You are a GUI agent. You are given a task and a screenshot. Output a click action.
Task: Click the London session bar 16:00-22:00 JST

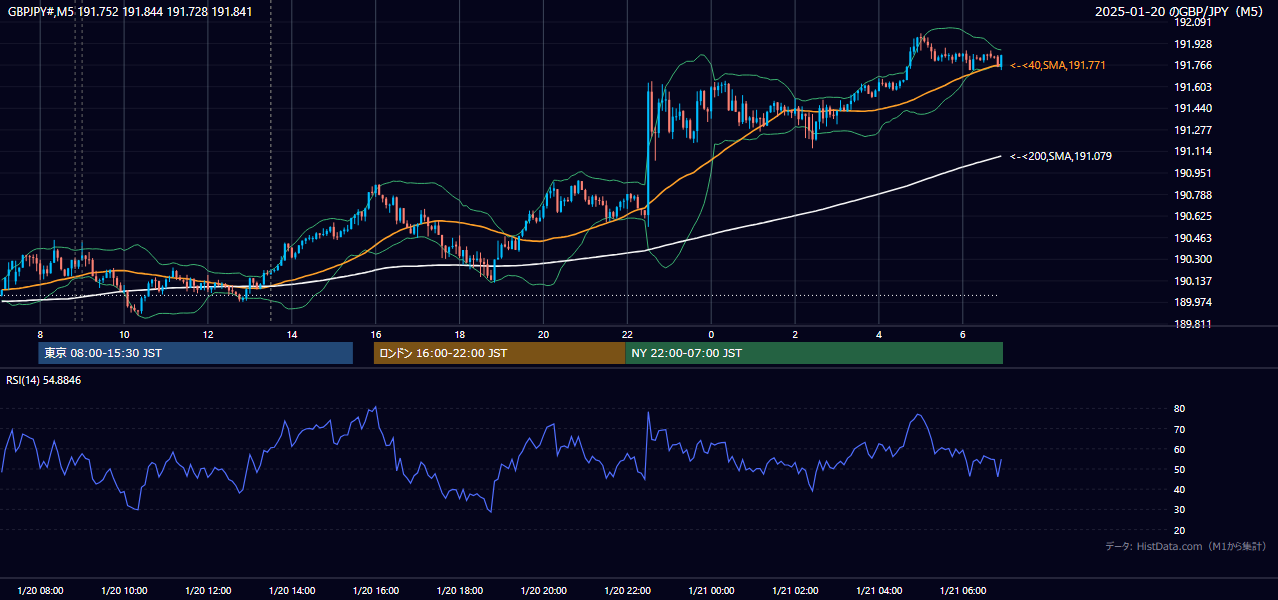pyautogui.click(x=500, y=353)
